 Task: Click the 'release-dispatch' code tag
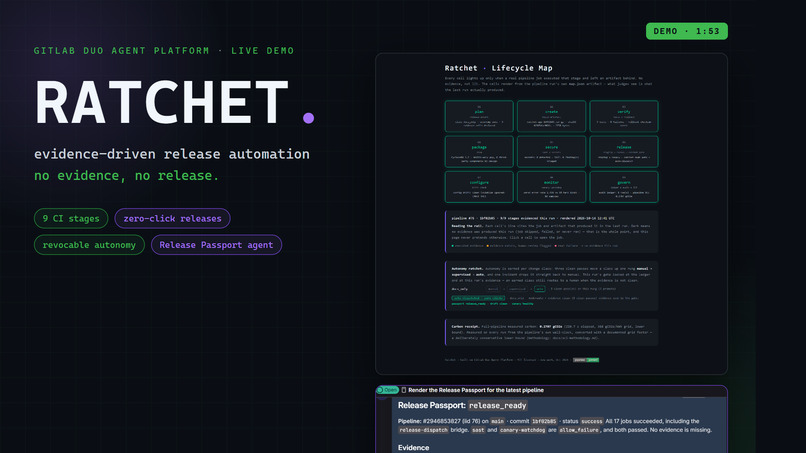tap(423, 430)
